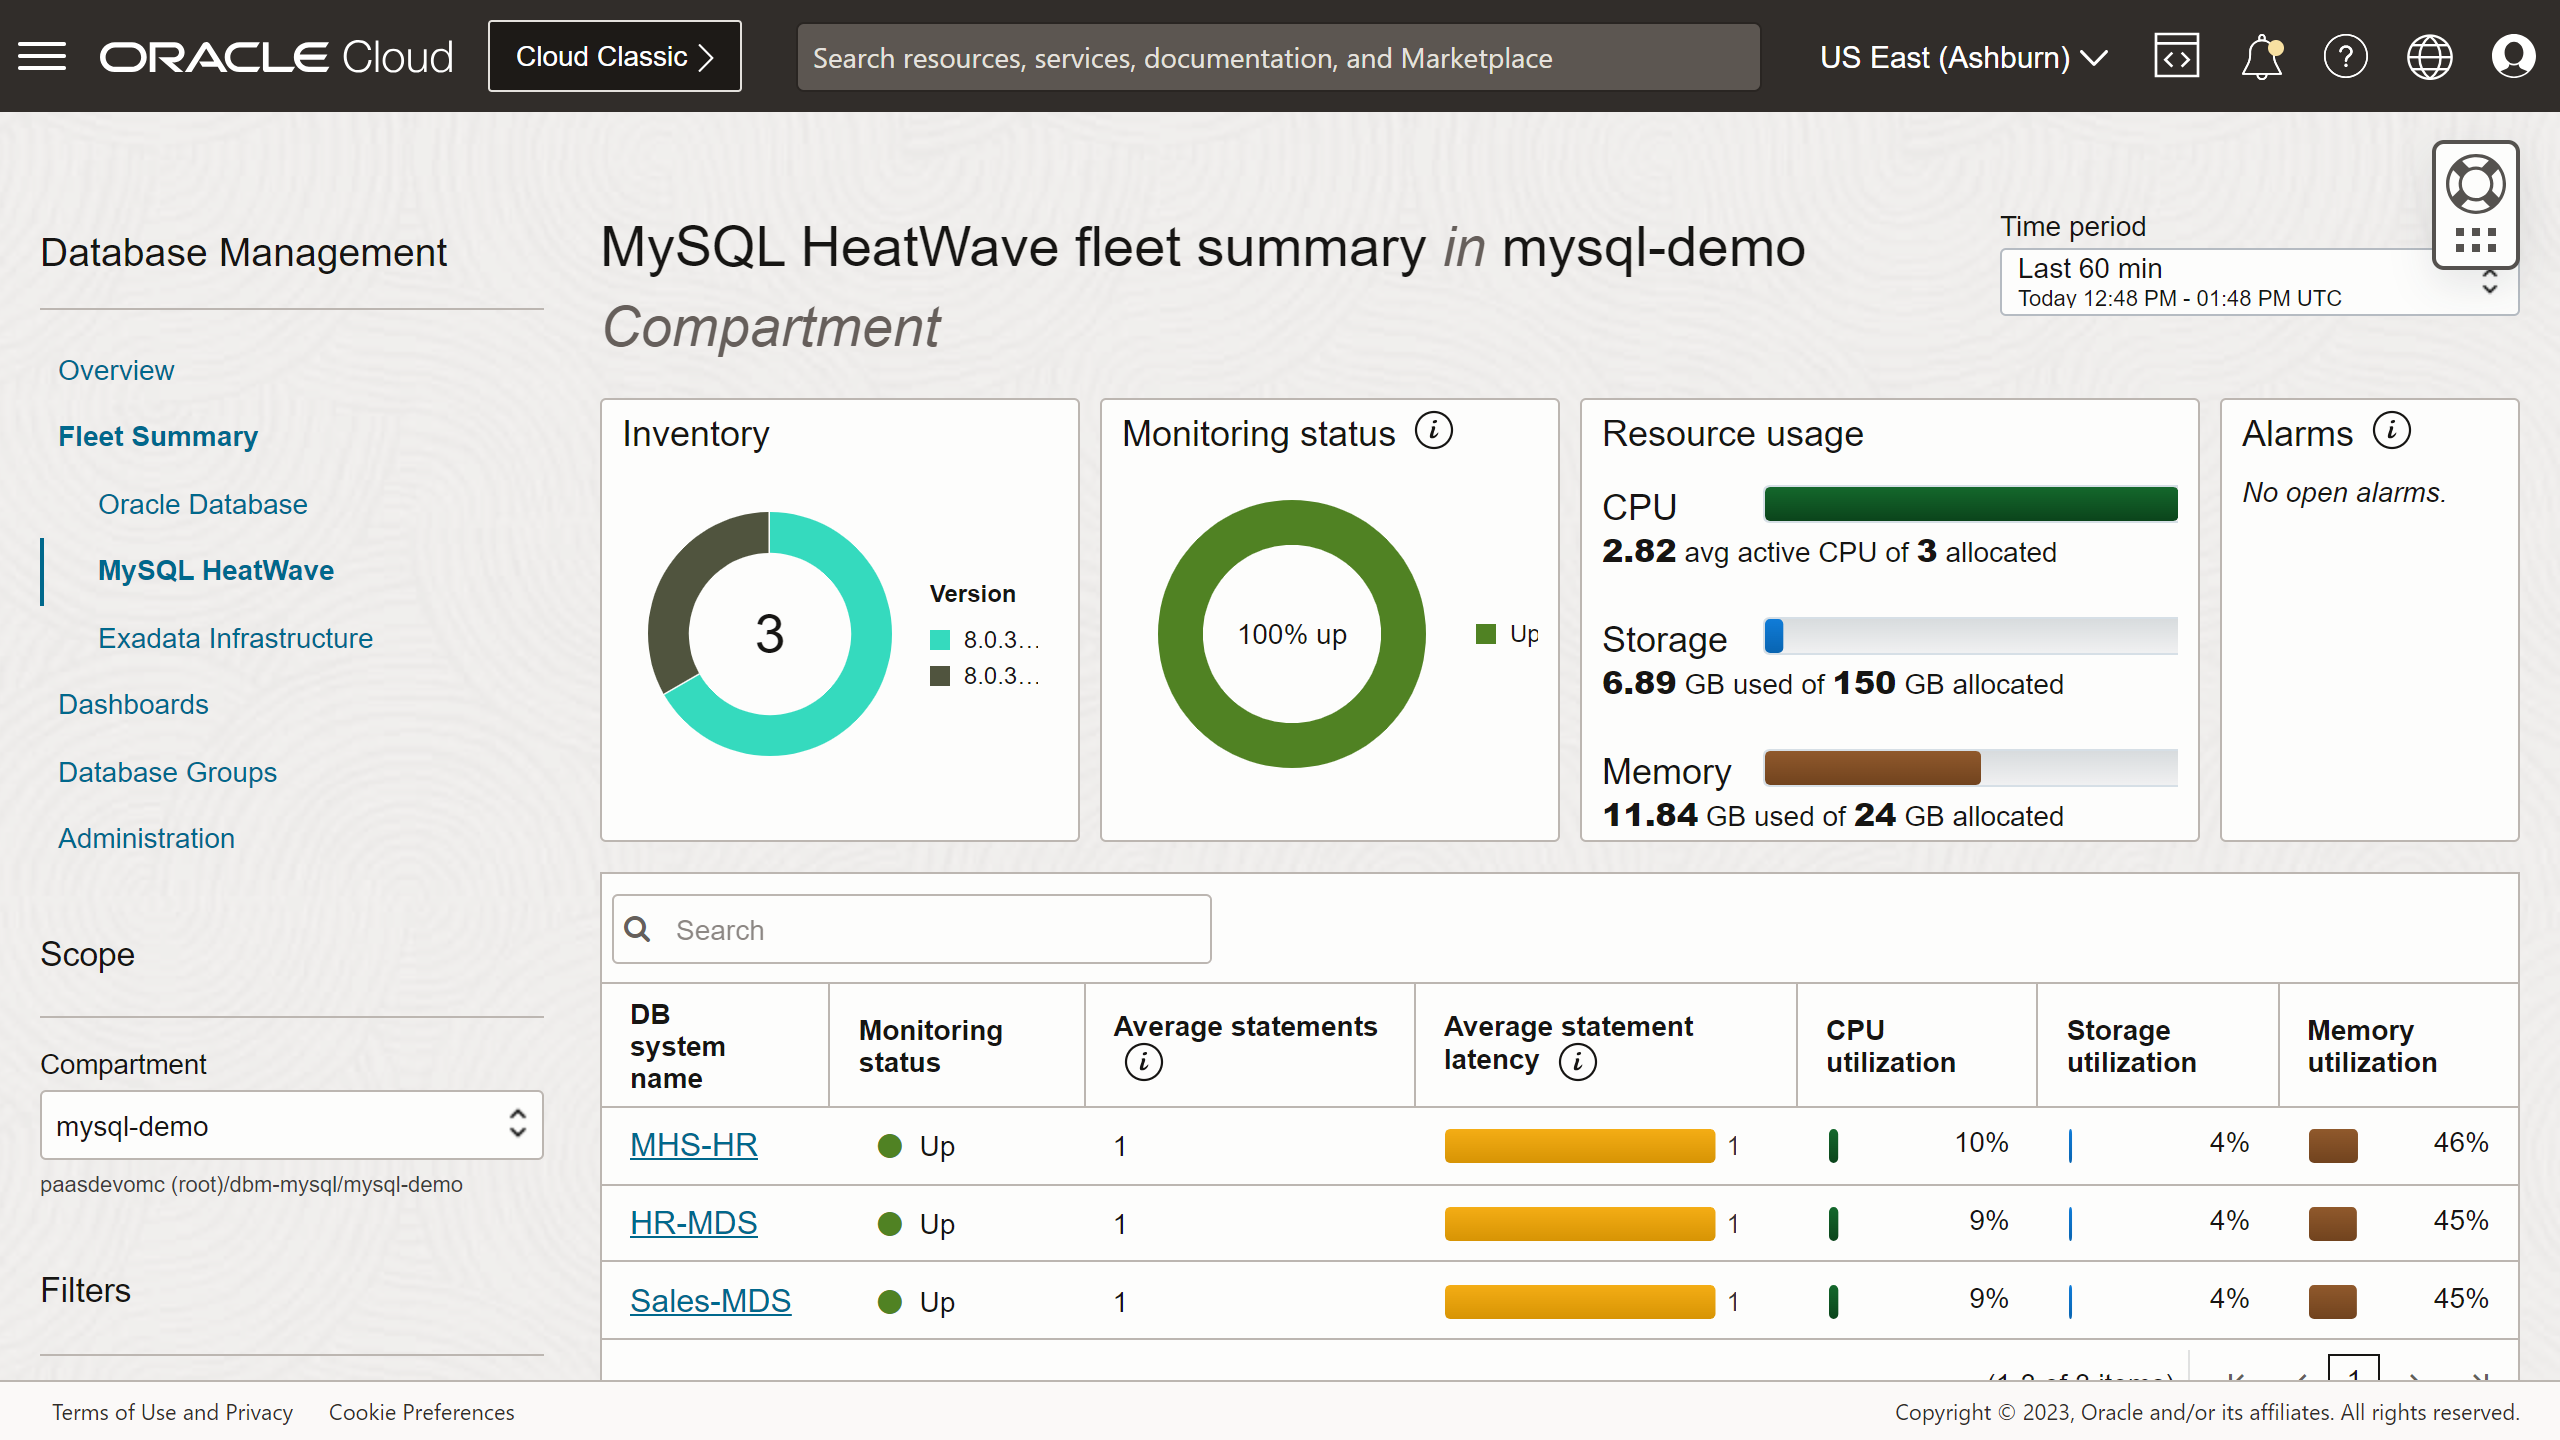Open the MHS-HR database system

click(693, 1144)
